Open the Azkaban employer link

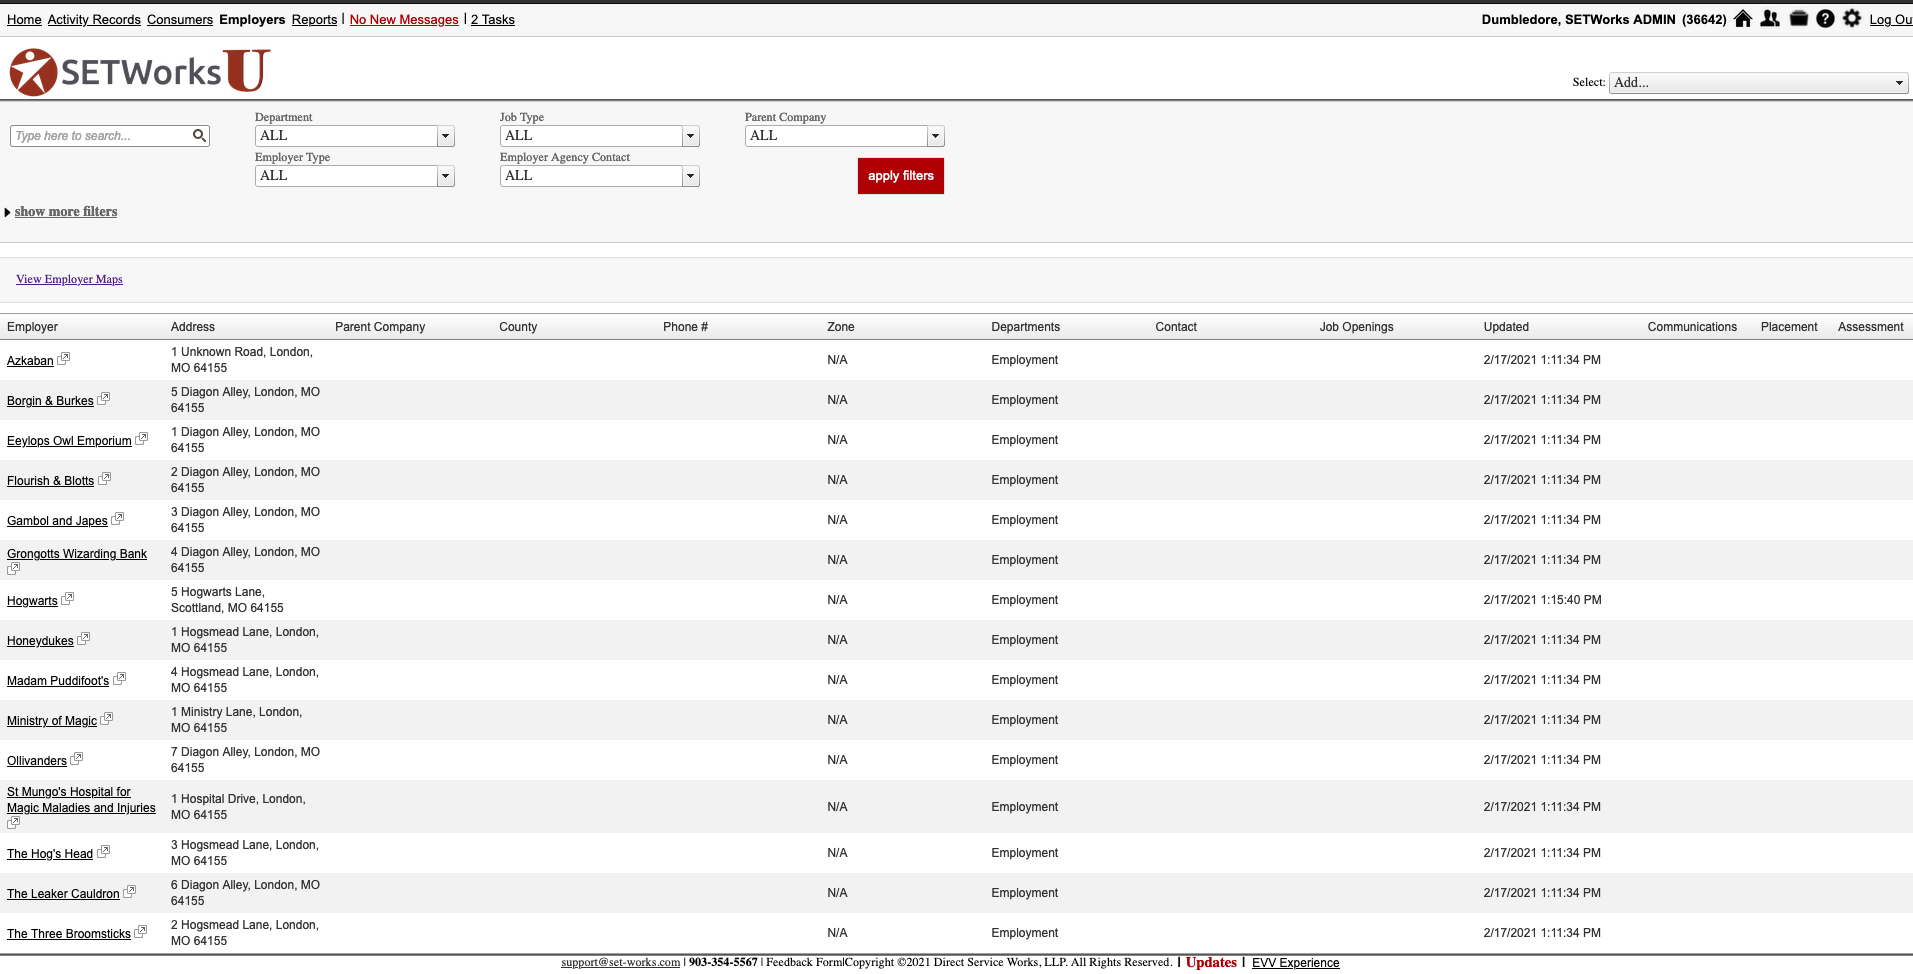pyautogui.click(x=30, y=361)
